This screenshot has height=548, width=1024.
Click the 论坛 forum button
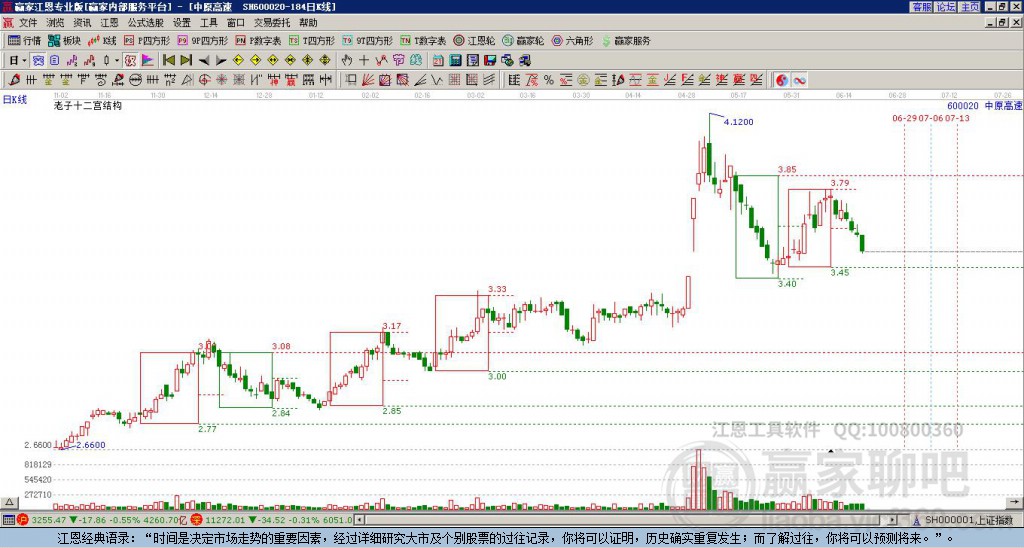click(x=945, y=7)
